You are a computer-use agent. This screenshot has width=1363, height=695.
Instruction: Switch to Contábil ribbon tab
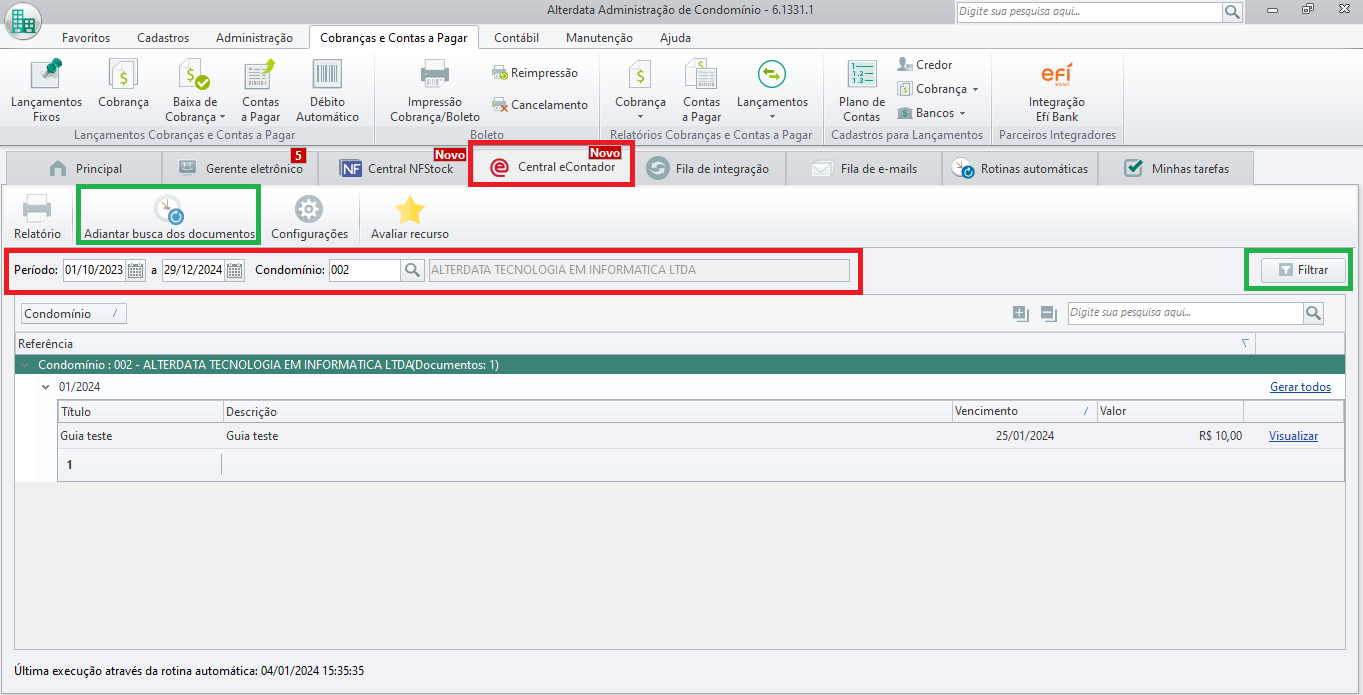[517, 38]
